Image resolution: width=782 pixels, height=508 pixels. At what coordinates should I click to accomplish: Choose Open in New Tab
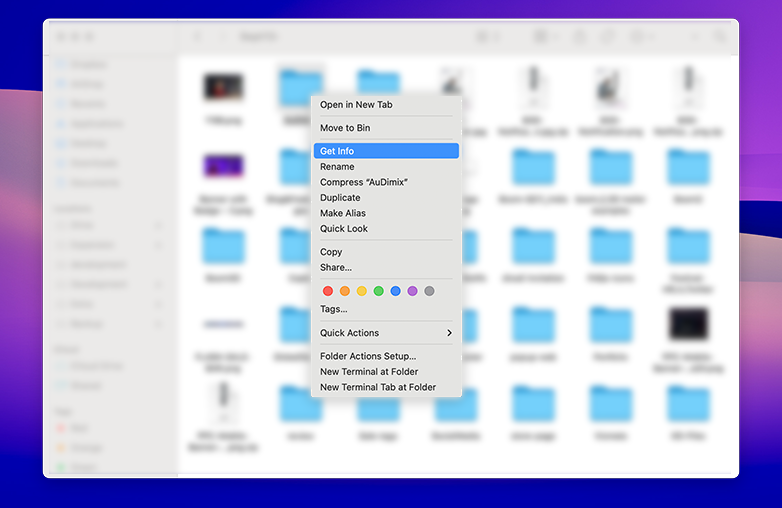(x=386, y=105)
